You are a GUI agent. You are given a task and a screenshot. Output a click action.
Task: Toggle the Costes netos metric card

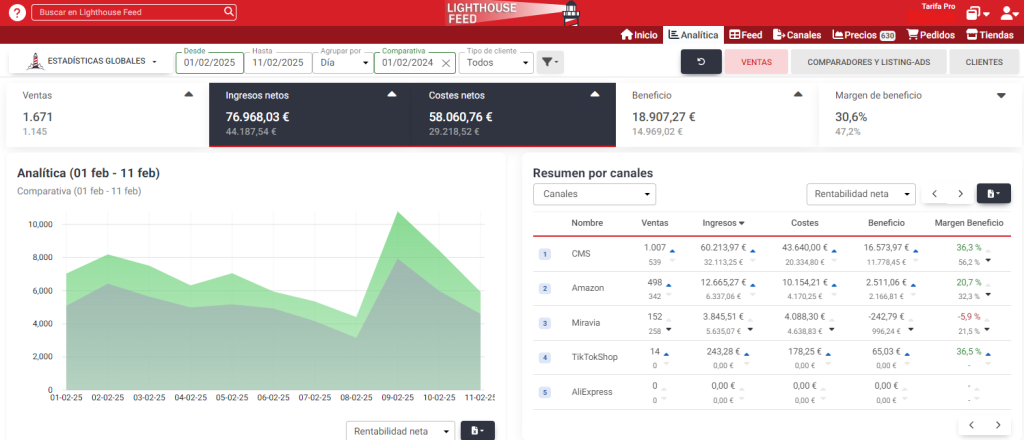[x=513, y=114]
